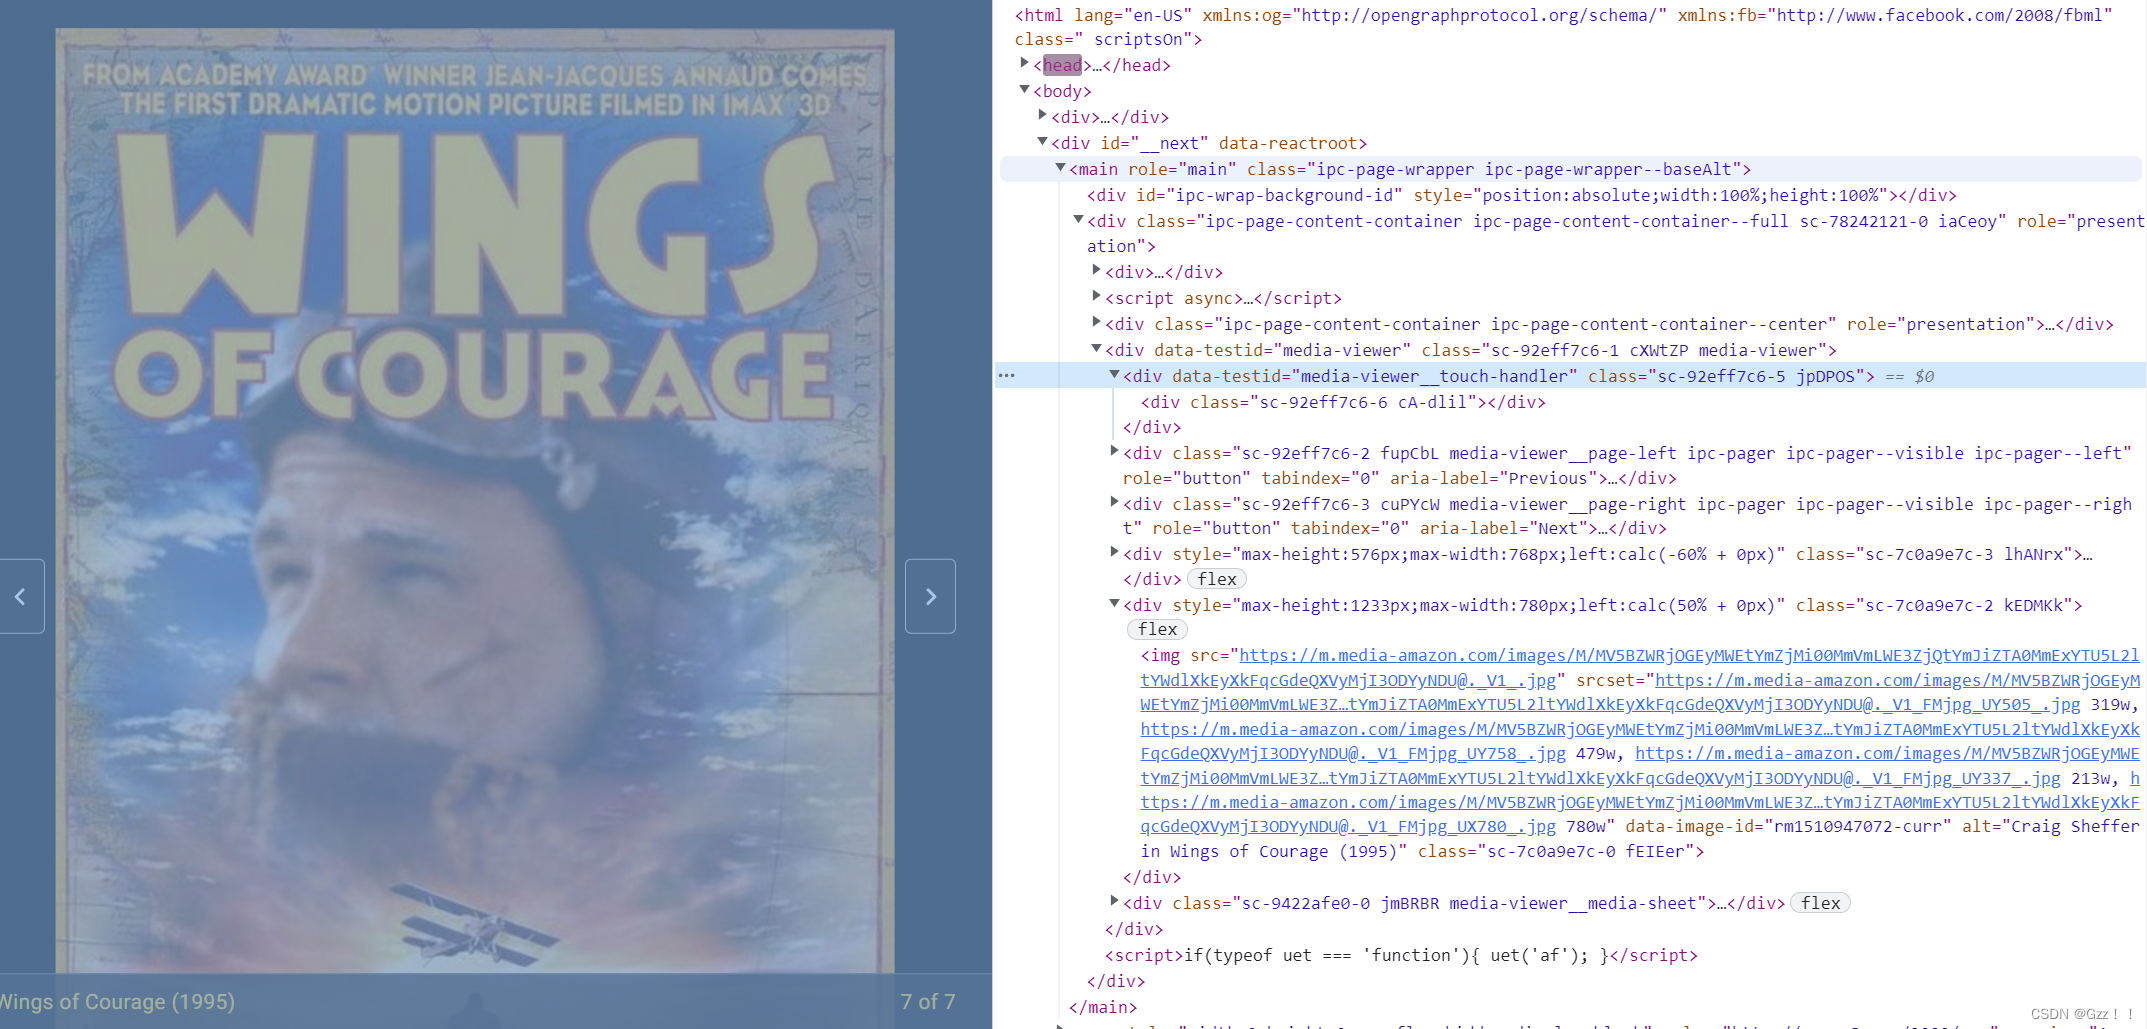Click flex badge under kEDMKk div
Viewport: 2147px width, 1029px height.
(1157, 629)
